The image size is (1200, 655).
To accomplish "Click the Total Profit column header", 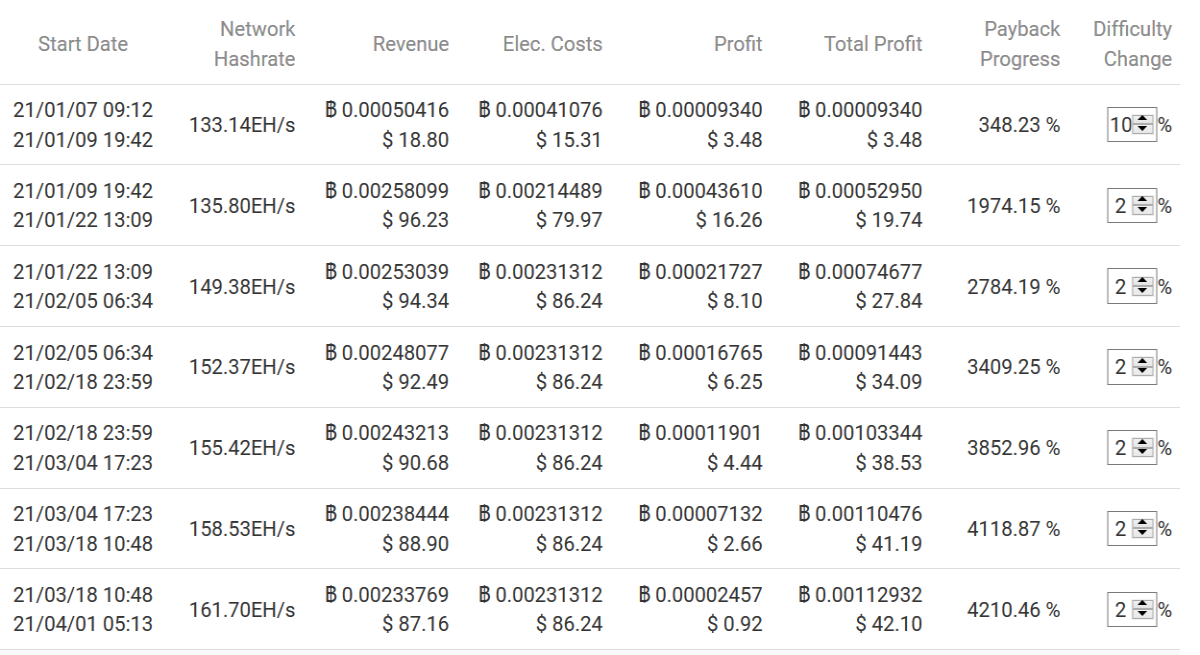I will tap(873, 44).
